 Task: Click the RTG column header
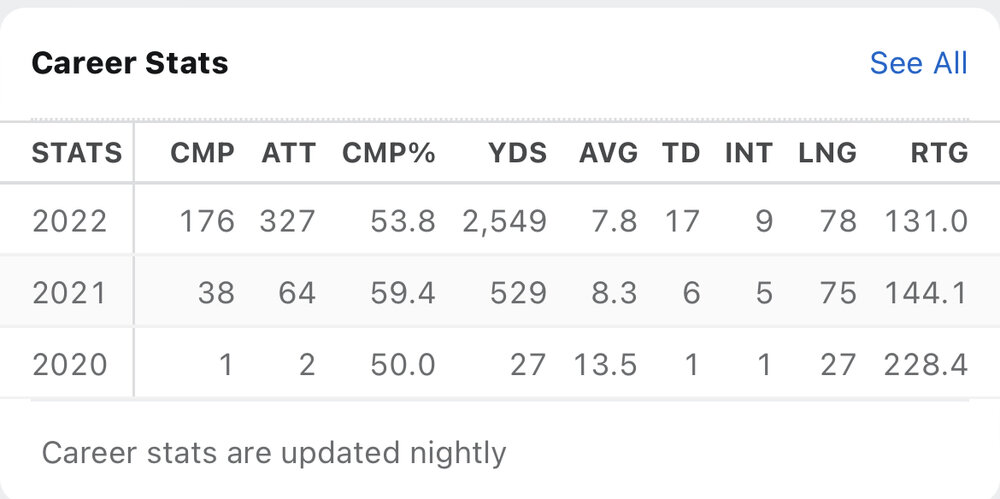[x=940, y=153]
